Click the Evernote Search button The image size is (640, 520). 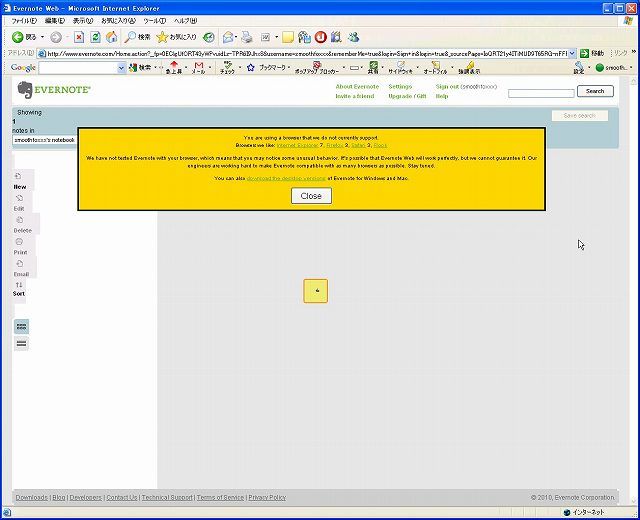click(595, 91)
